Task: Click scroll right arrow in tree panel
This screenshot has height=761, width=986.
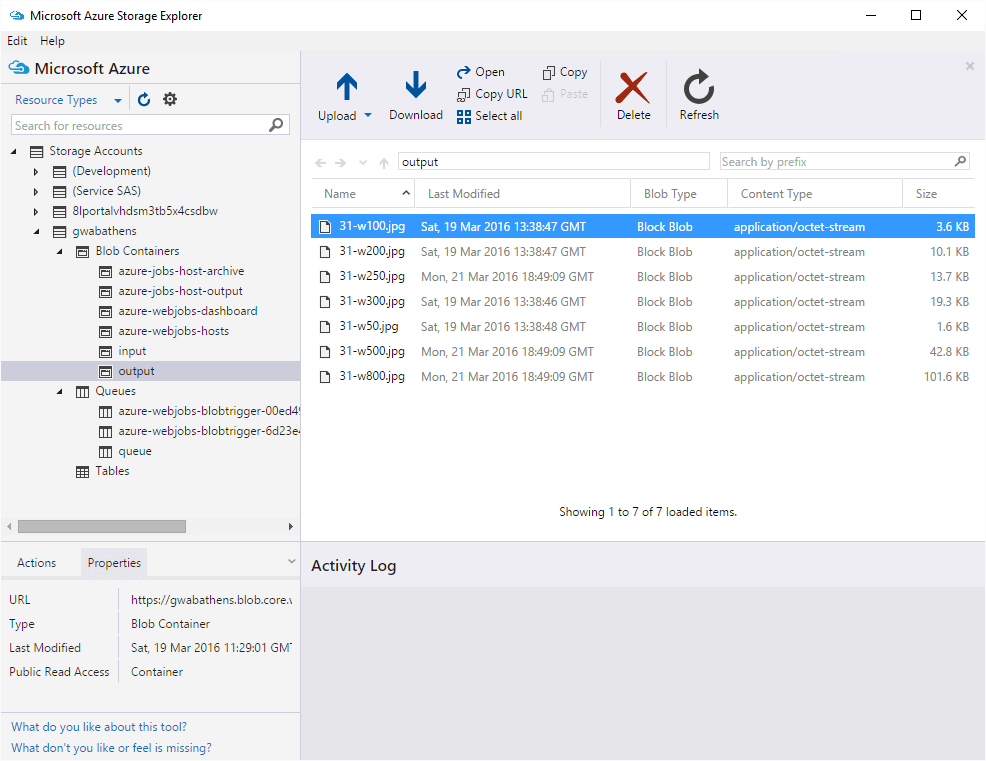Action: 291,526
